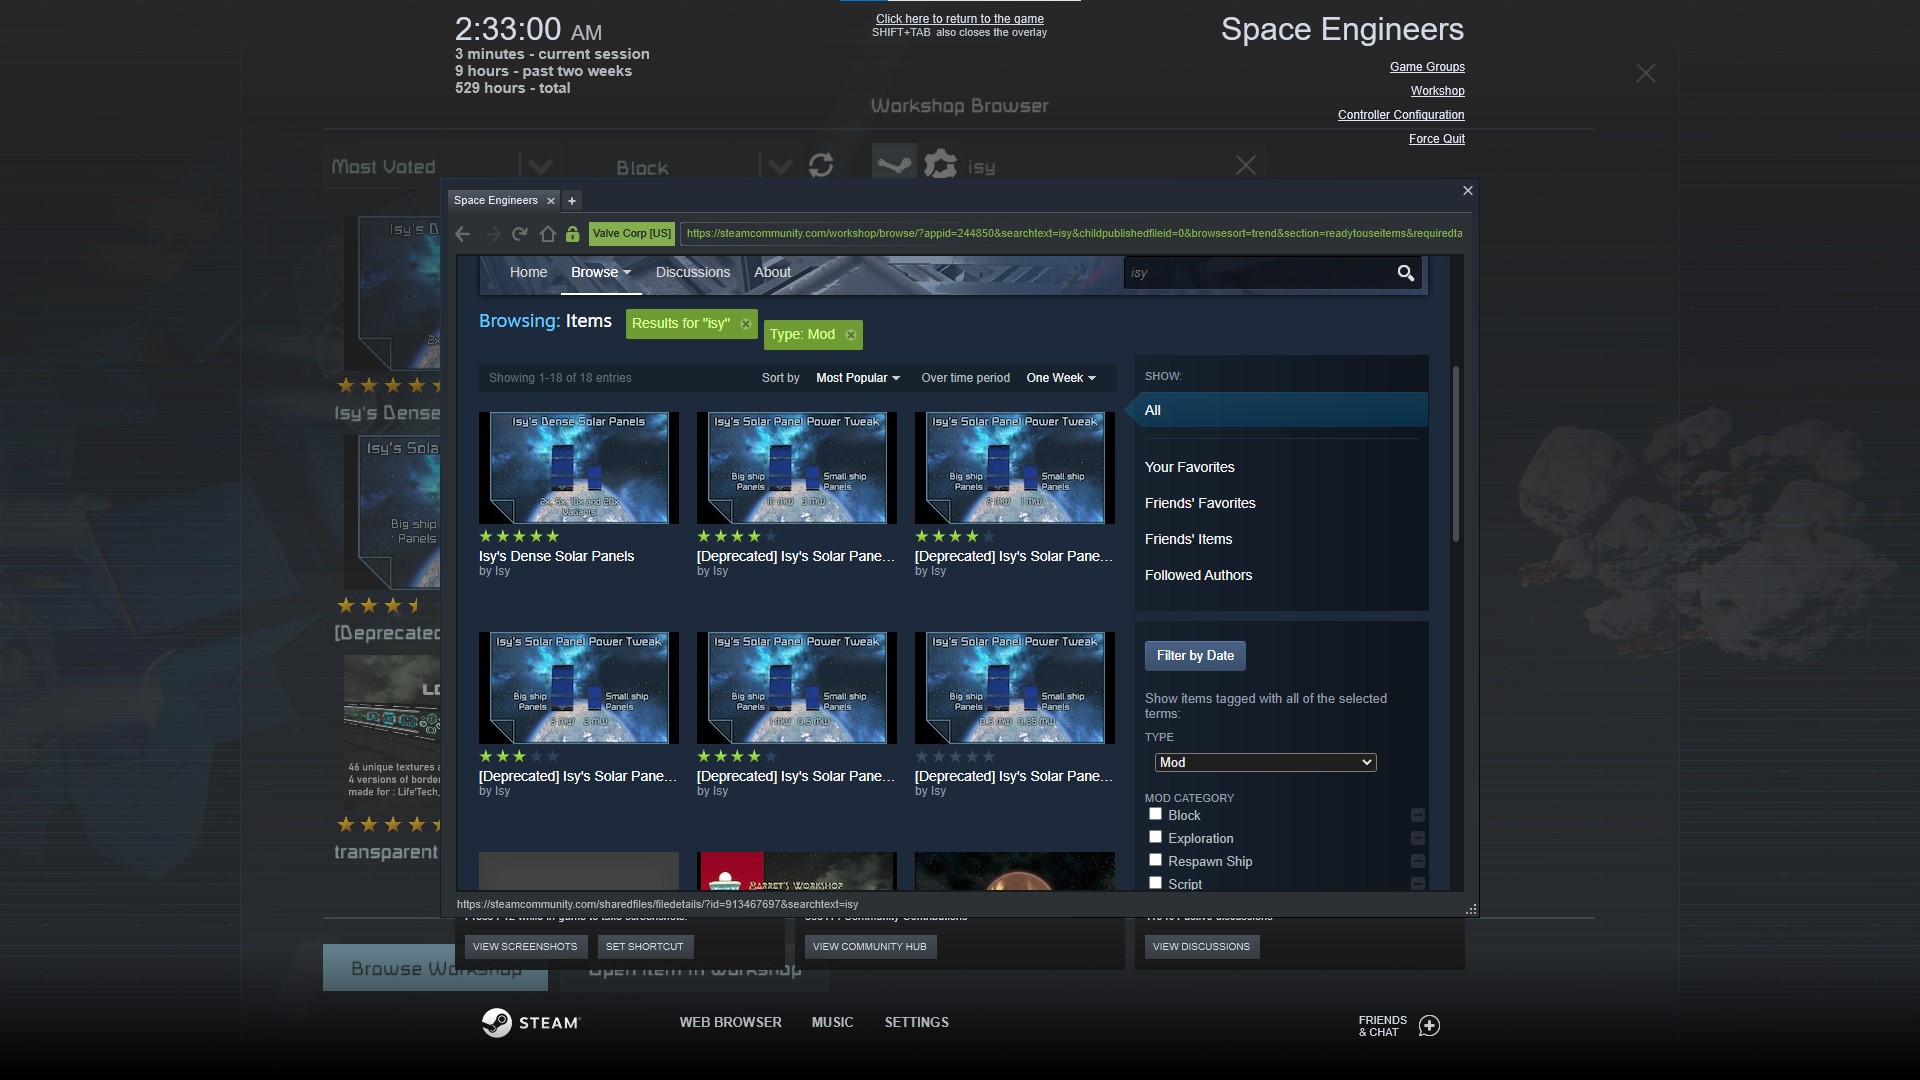Close the Steam overlay with the X
This screenshot has width=1920, height=1080.
point(1645,73)
